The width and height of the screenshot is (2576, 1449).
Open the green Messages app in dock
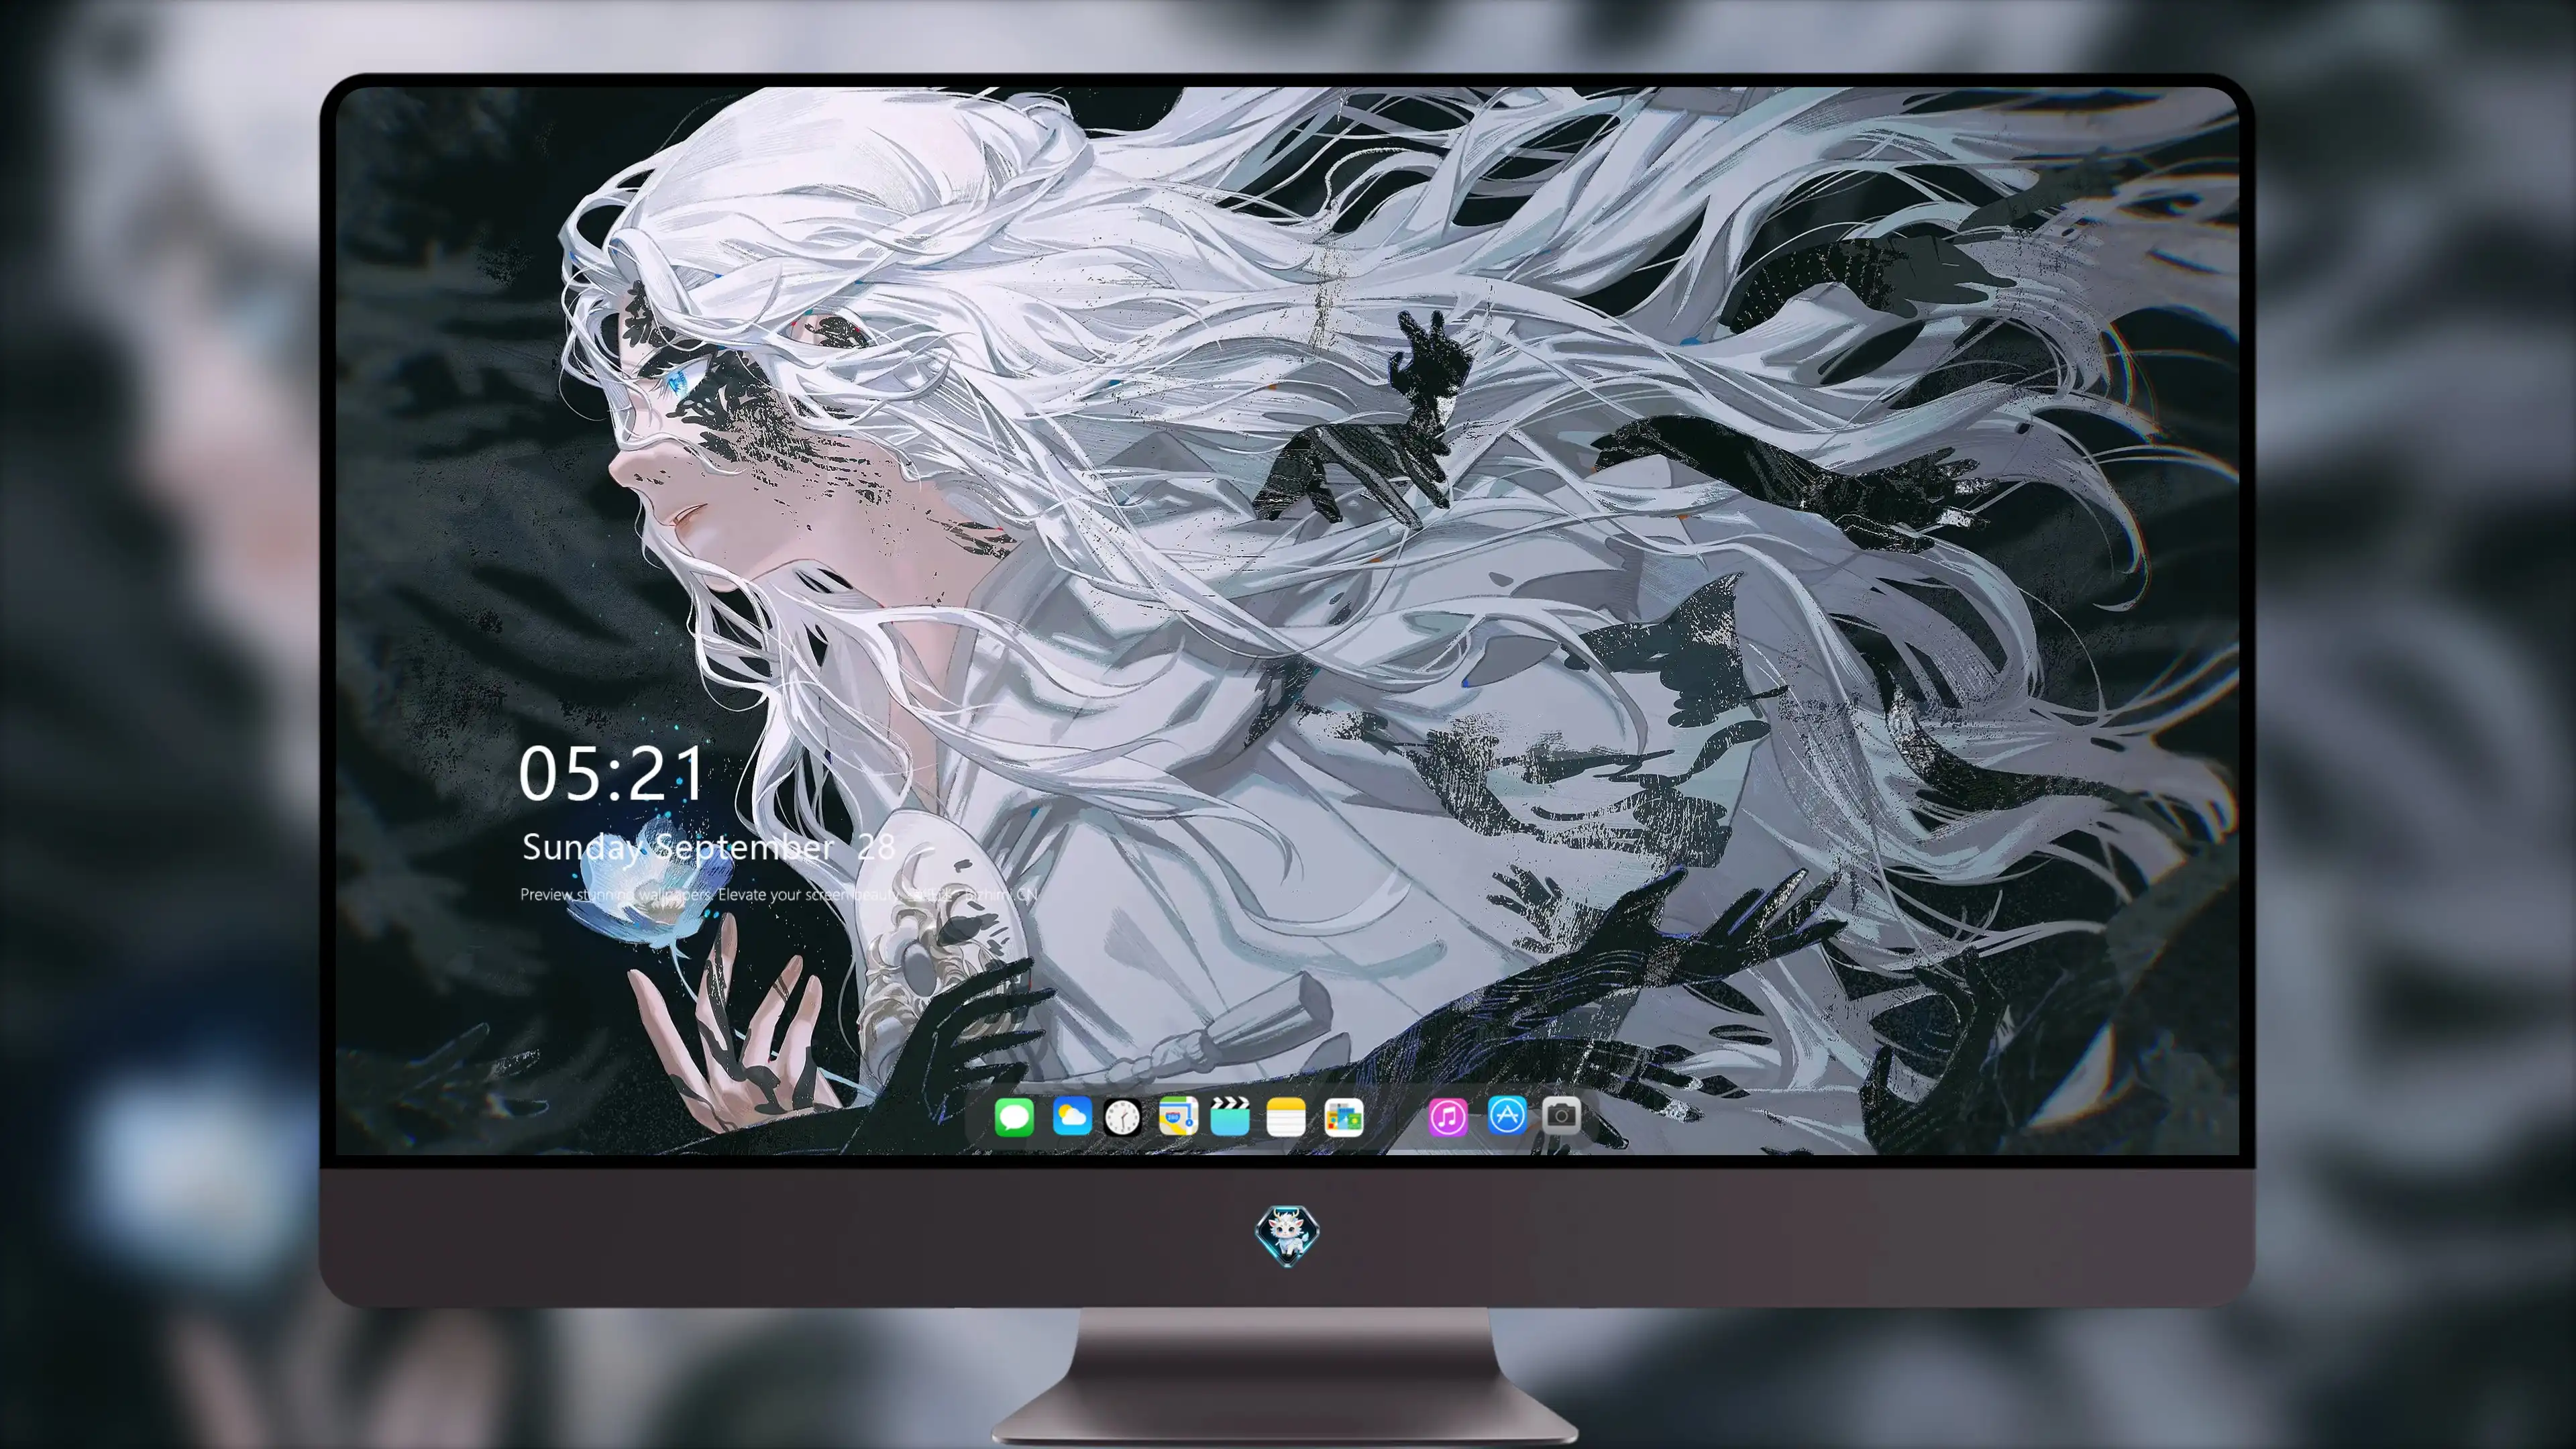click(1014, 1117)
